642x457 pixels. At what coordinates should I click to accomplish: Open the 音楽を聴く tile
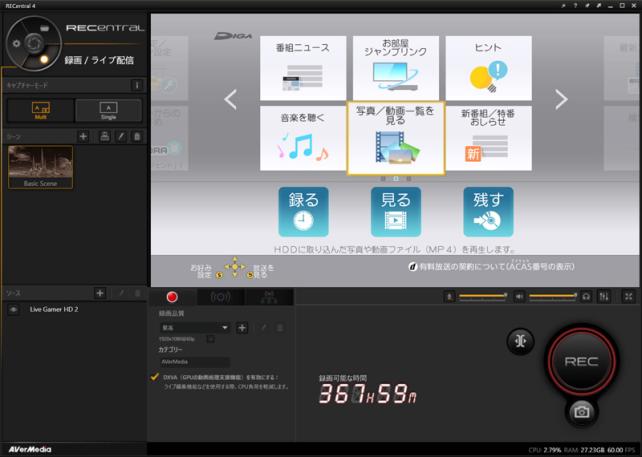[303, 138]
